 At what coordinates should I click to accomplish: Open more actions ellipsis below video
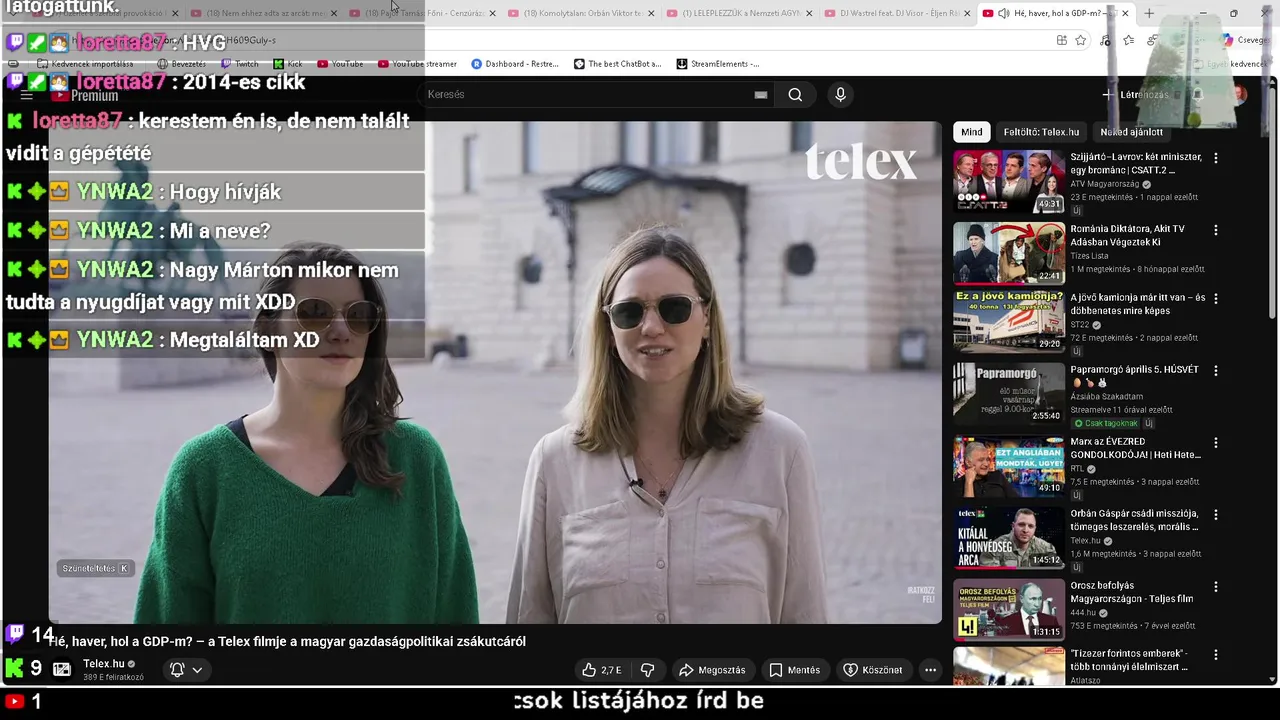coord(930,670)
